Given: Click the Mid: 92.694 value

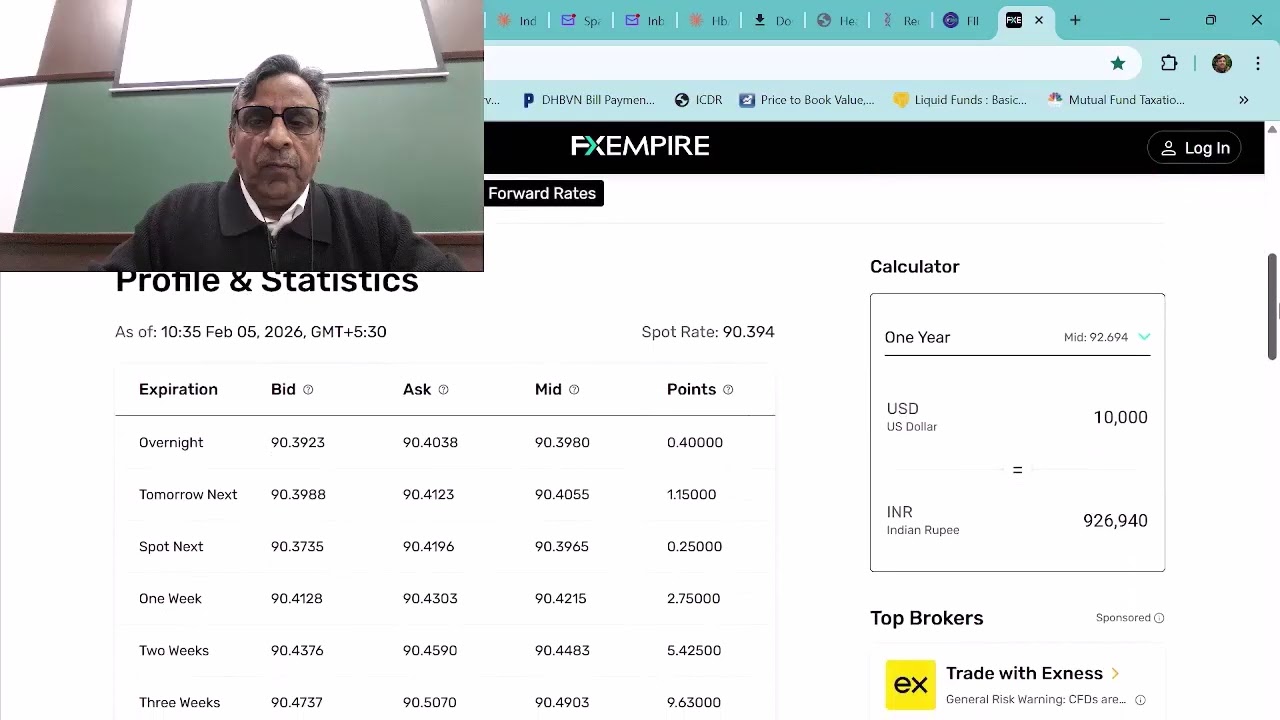Looking at the screenshot, I should click(x=1095, y=337).
